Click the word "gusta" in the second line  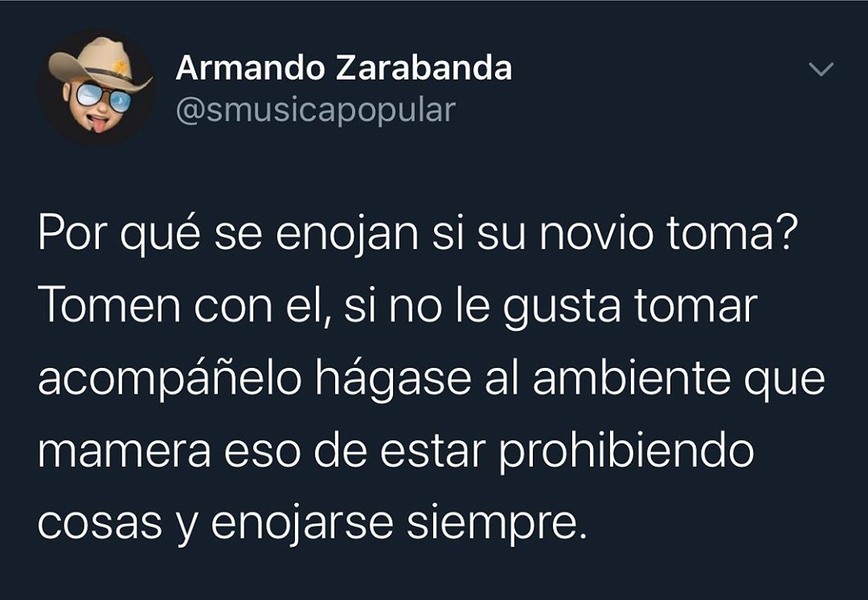[561, 308]
